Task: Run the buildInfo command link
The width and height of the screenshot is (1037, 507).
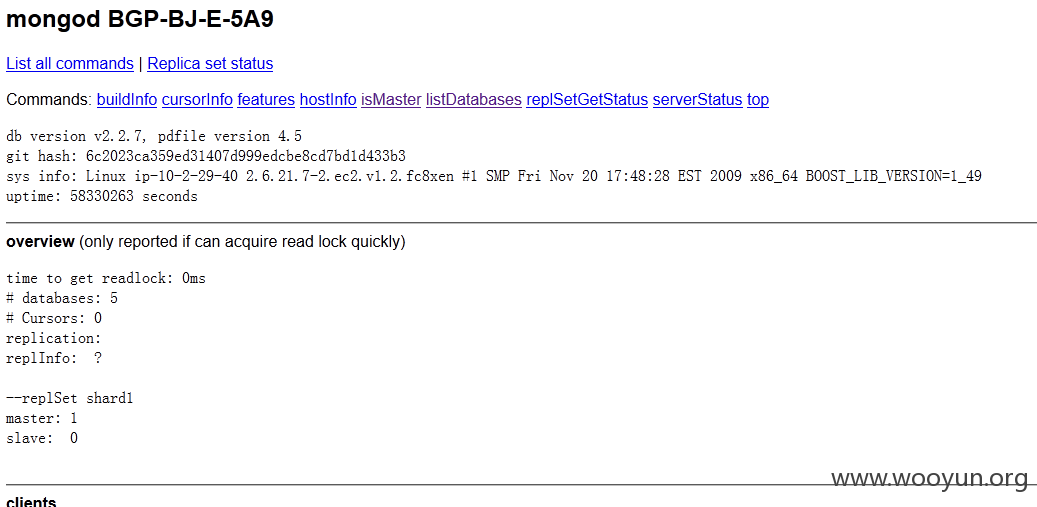Action: pos(126,99)
